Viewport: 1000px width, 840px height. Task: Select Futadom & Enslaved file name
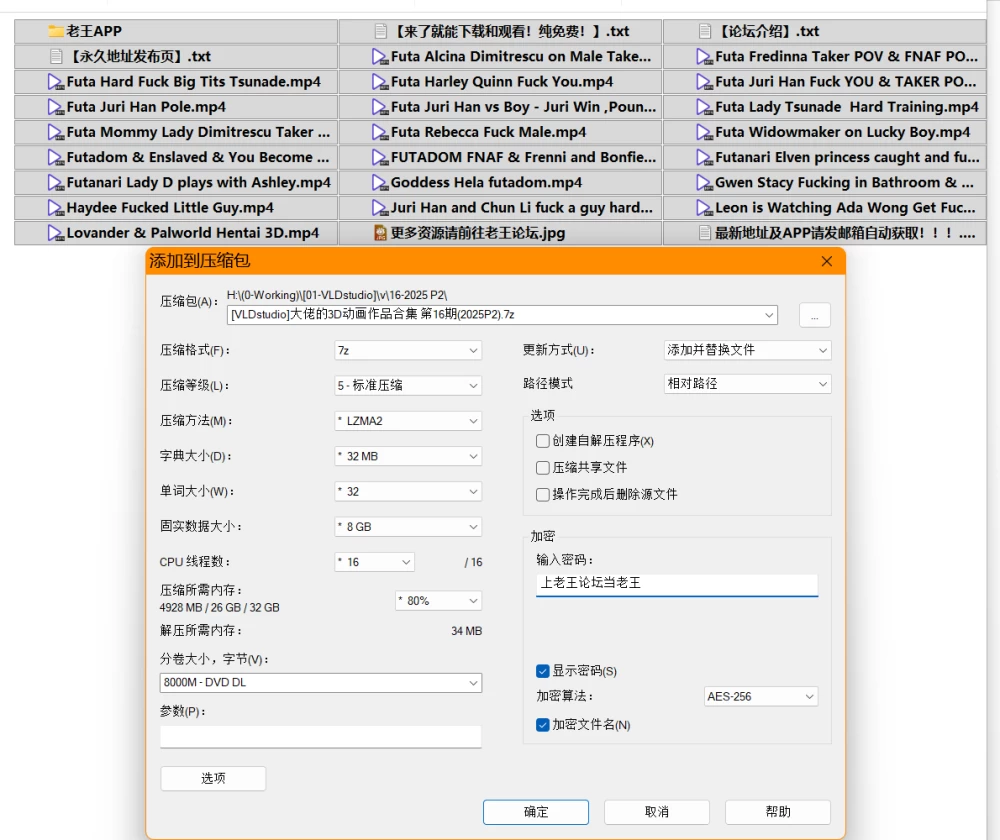click(198, 158)
